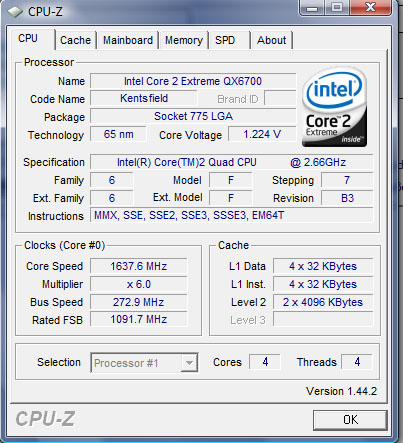Click the Core Voltage value field
The width and height of the screenshot is (403, 443).
pos(262,134)
